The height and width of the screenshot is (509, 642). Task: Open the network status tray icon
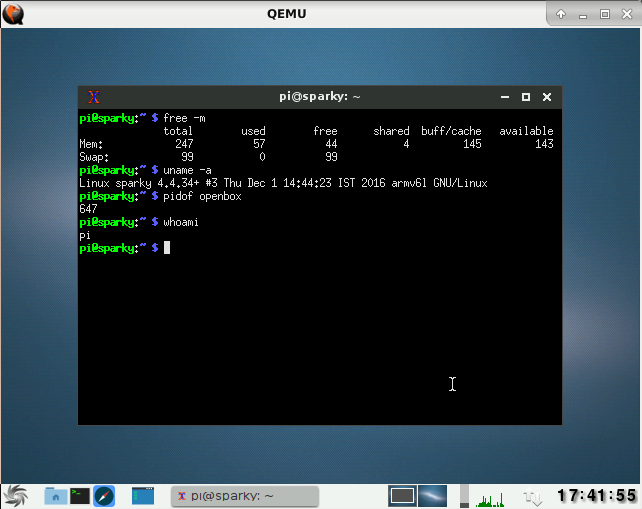point(532,498)
